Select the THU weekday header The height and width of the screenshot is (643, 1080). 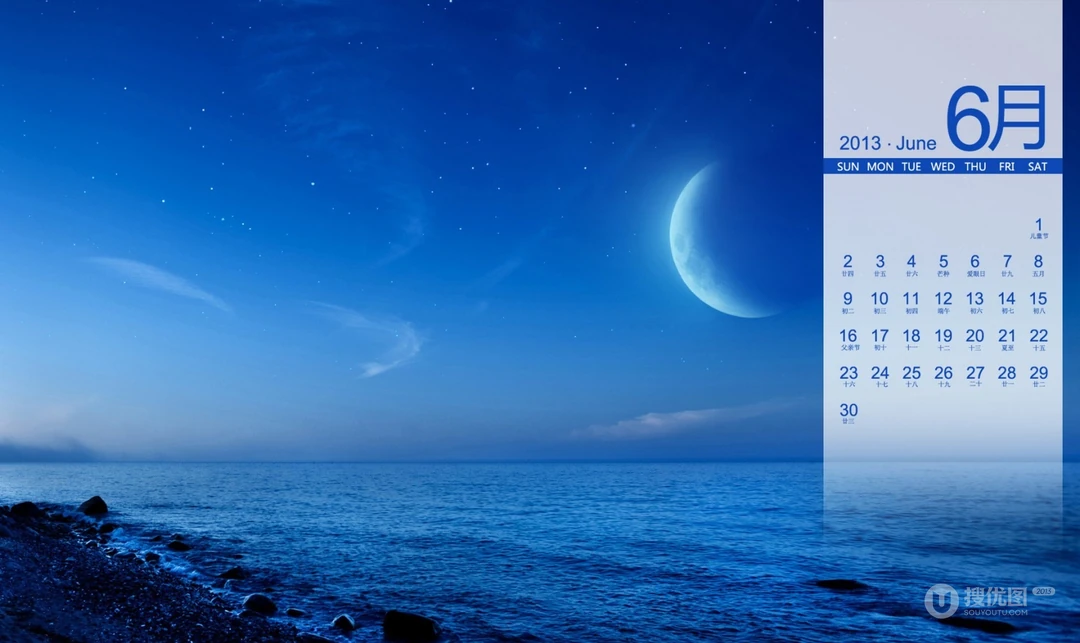click(x=975, y=167)
